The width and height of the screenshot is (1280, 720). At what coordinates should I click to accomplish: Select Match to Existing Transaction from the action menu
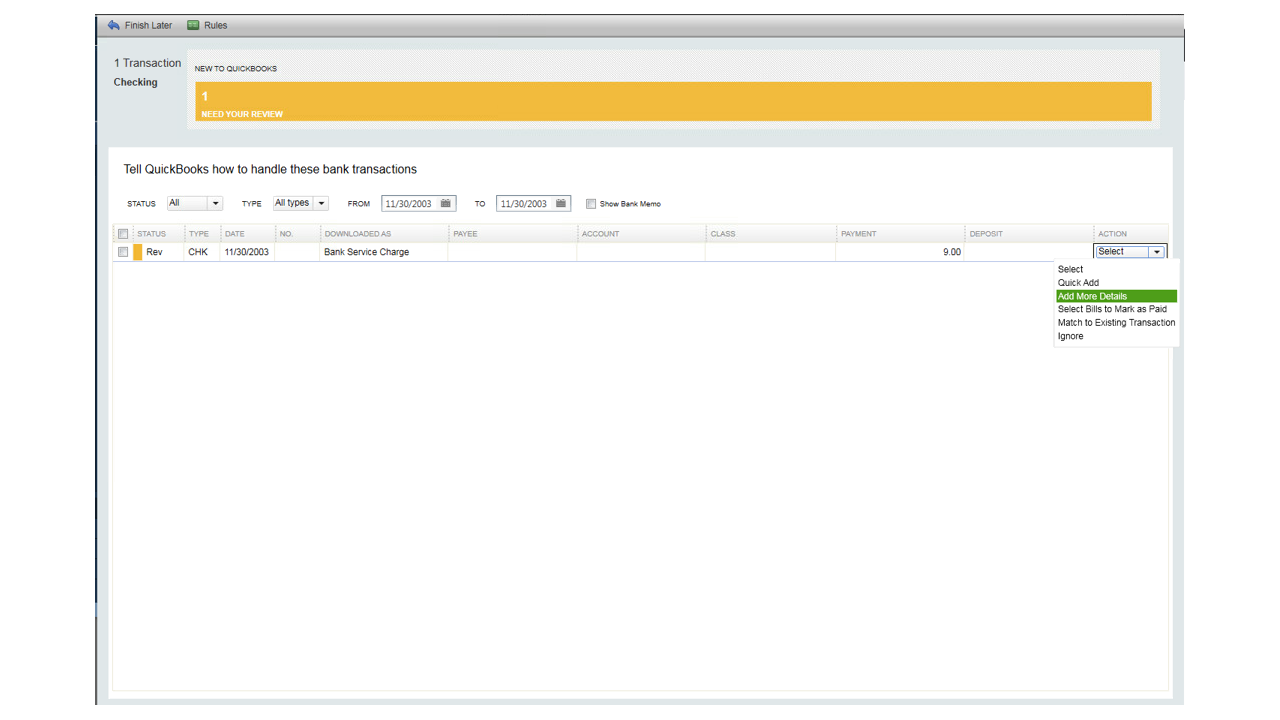(1115, 322)
